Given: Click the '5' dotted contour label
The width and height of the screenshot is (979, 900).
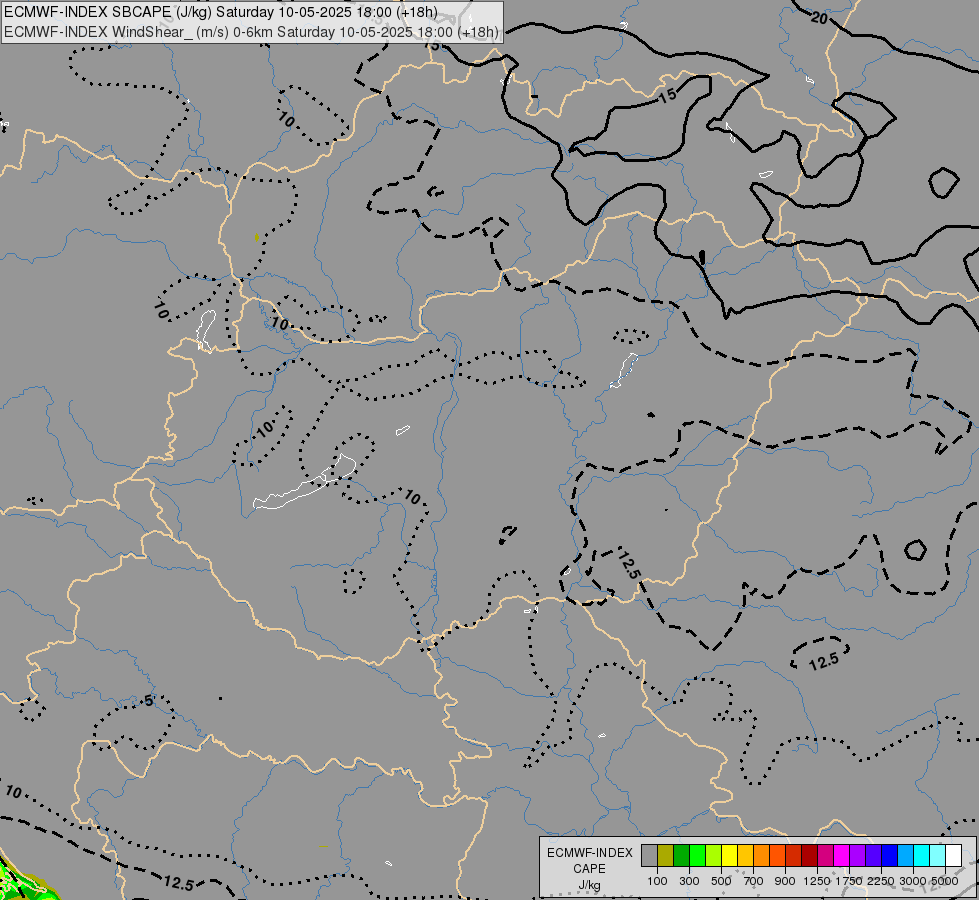Looking at the screenshot, I should (x=148, y=701).
